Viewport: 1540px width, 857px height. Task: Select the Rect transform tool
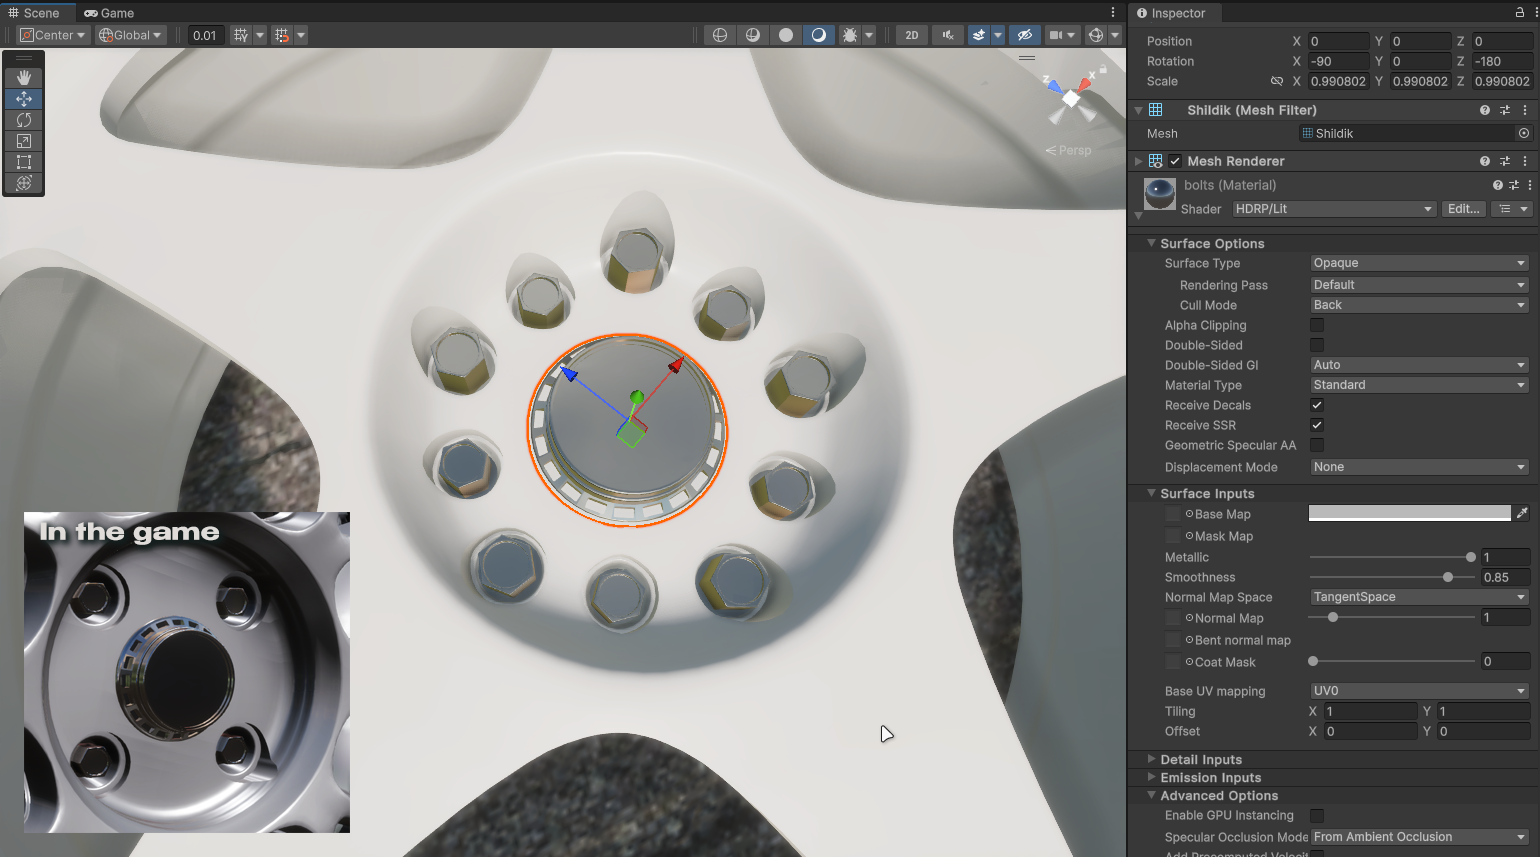coord(24,162)
